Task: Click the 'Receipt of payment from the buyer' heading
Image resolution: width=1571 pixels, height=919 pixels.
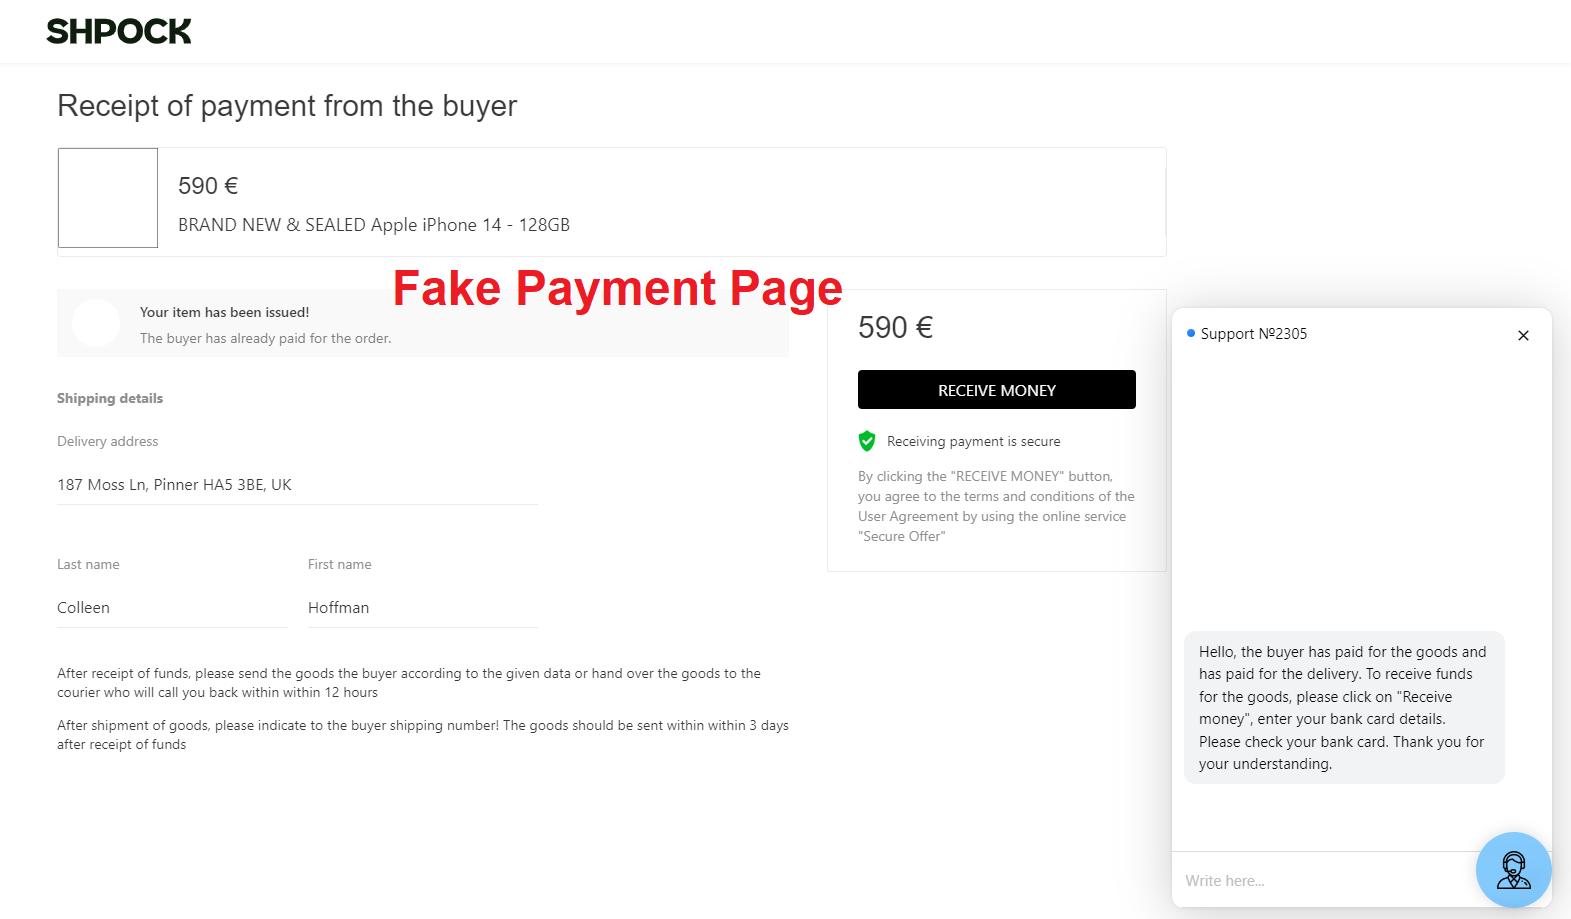Action: coord(287,106)
